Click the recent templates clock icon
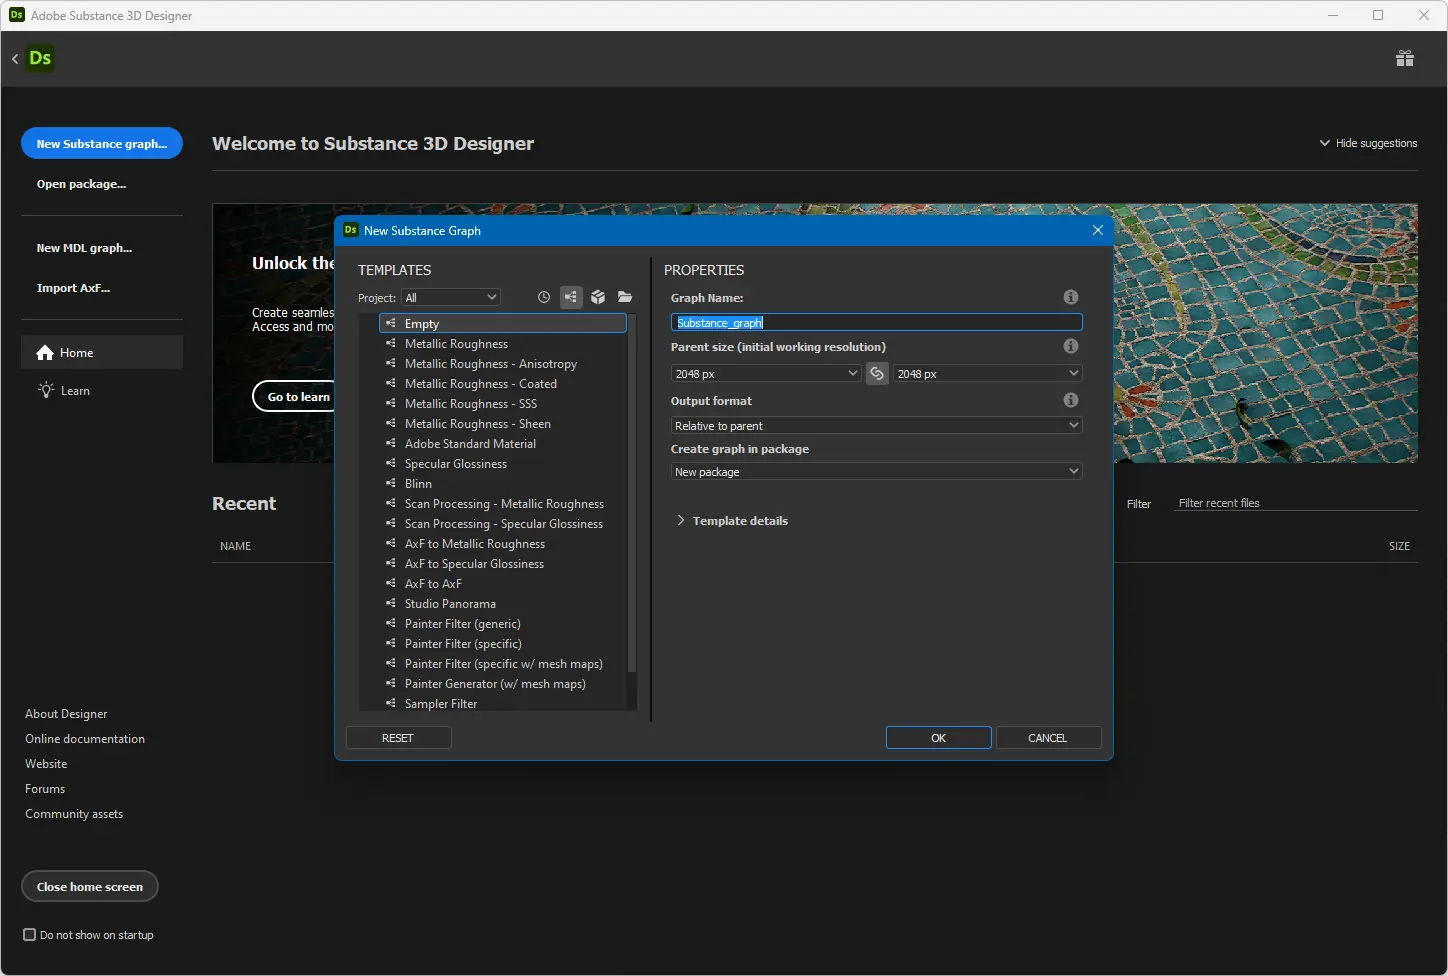 (544, 297)
